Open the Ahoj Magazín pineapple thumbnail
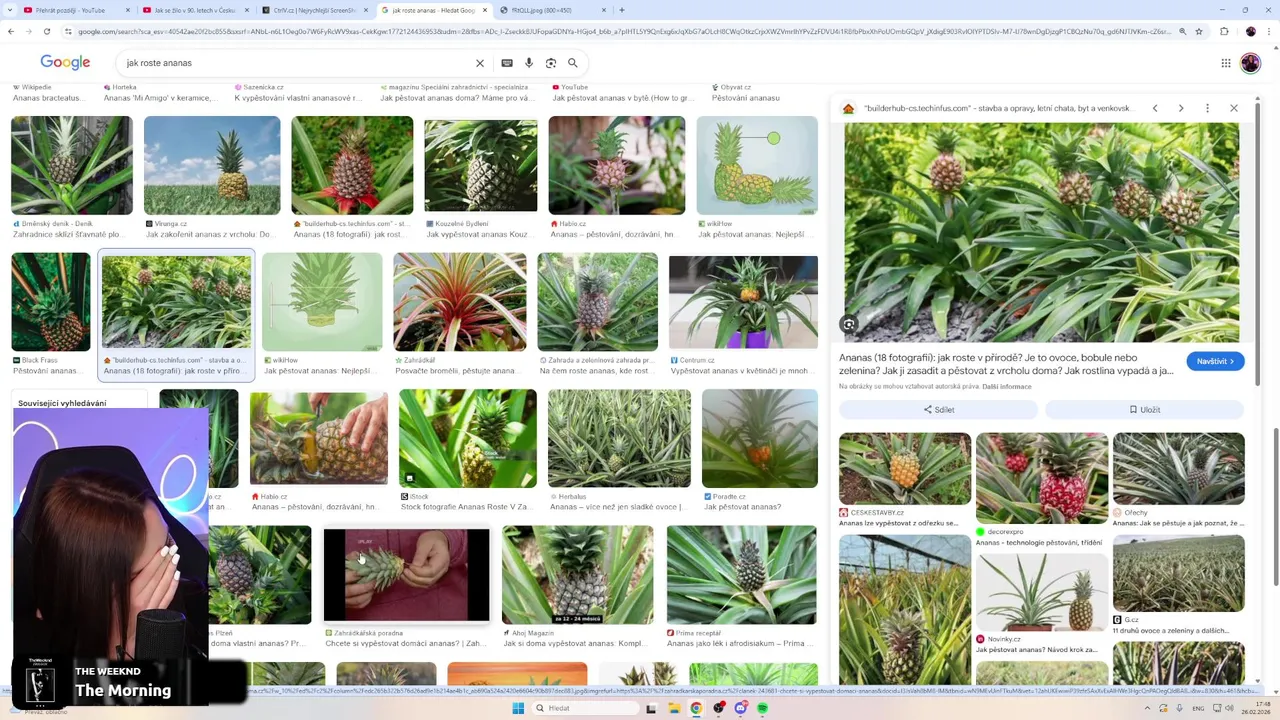The height and width of the screenshot is (720, 1280). [x=577, y=575]
